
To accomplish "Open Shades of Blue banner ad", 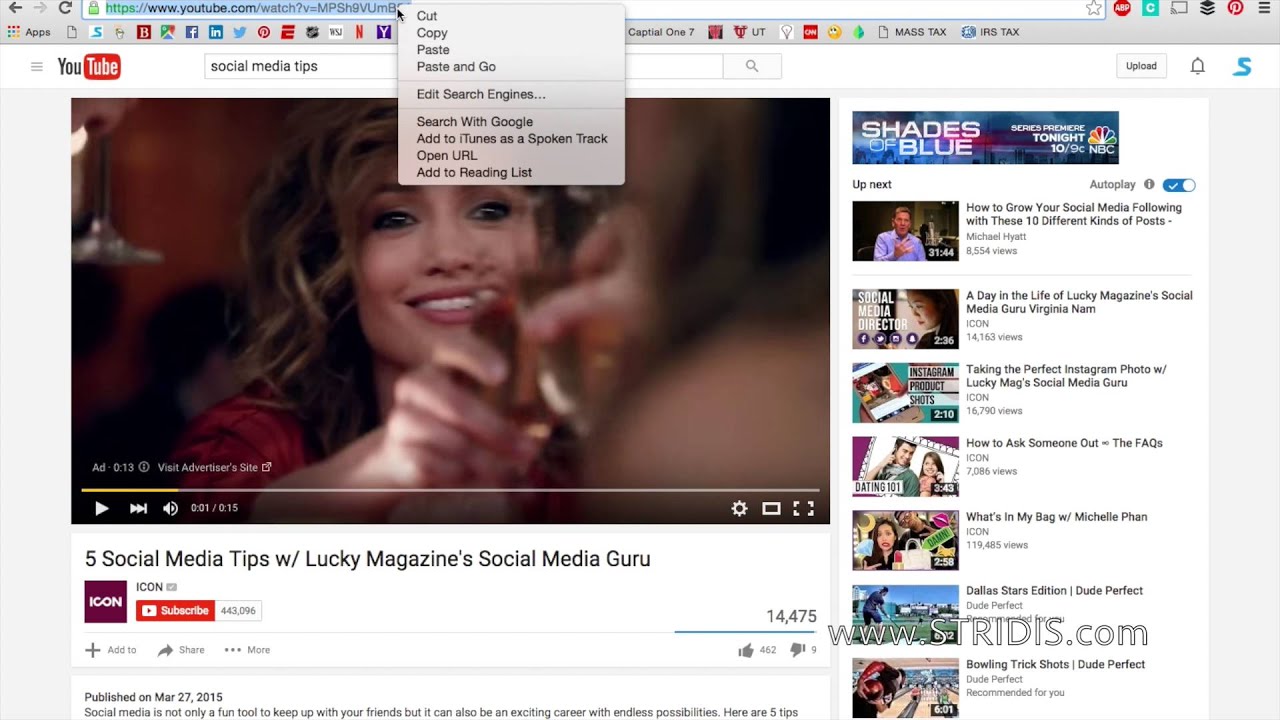I will tap(985, 137).
